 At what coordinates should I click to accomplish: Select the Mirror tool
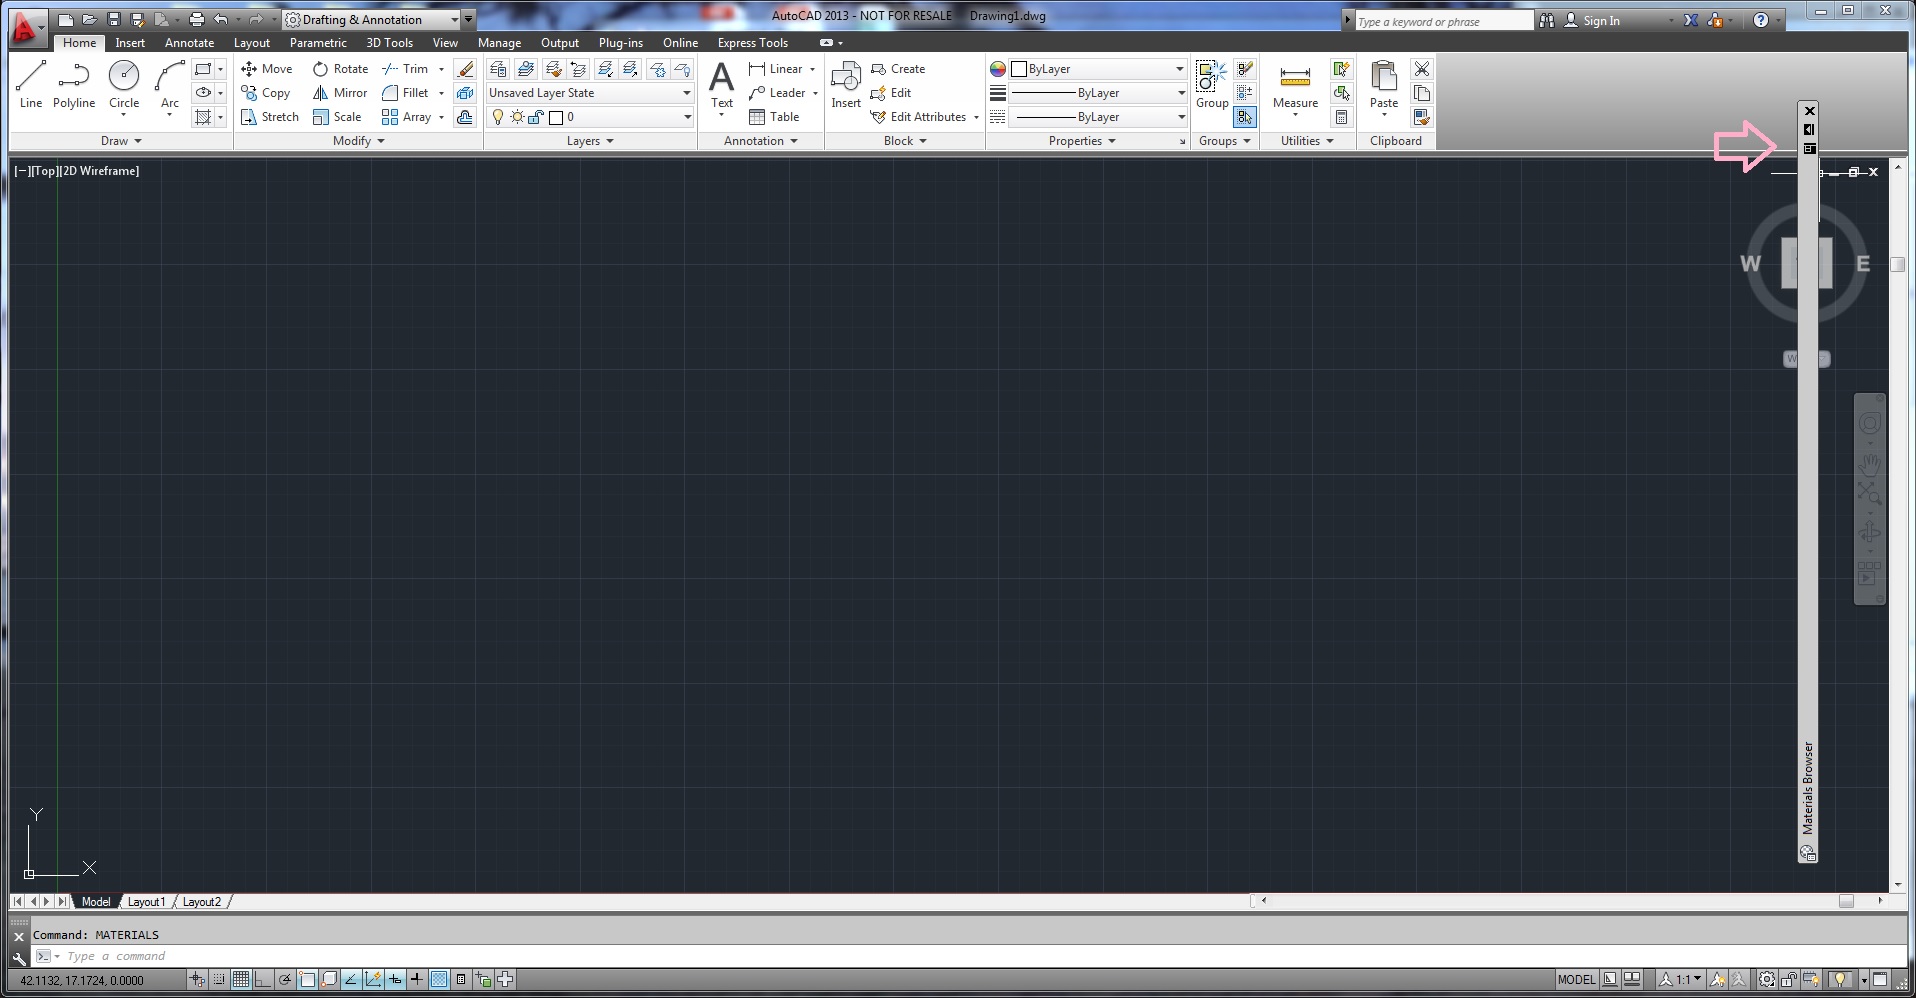pyautogui.click(x=339, y=92)
